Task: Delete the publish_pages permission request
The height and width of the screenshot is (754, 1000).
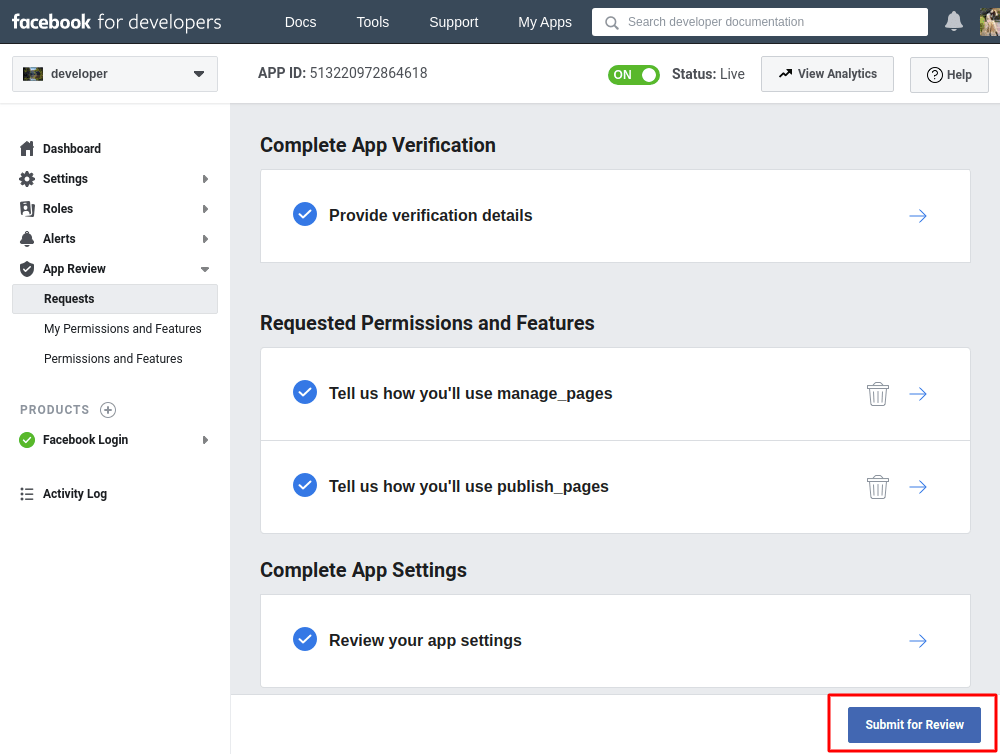Action: (x=878, y=487)
